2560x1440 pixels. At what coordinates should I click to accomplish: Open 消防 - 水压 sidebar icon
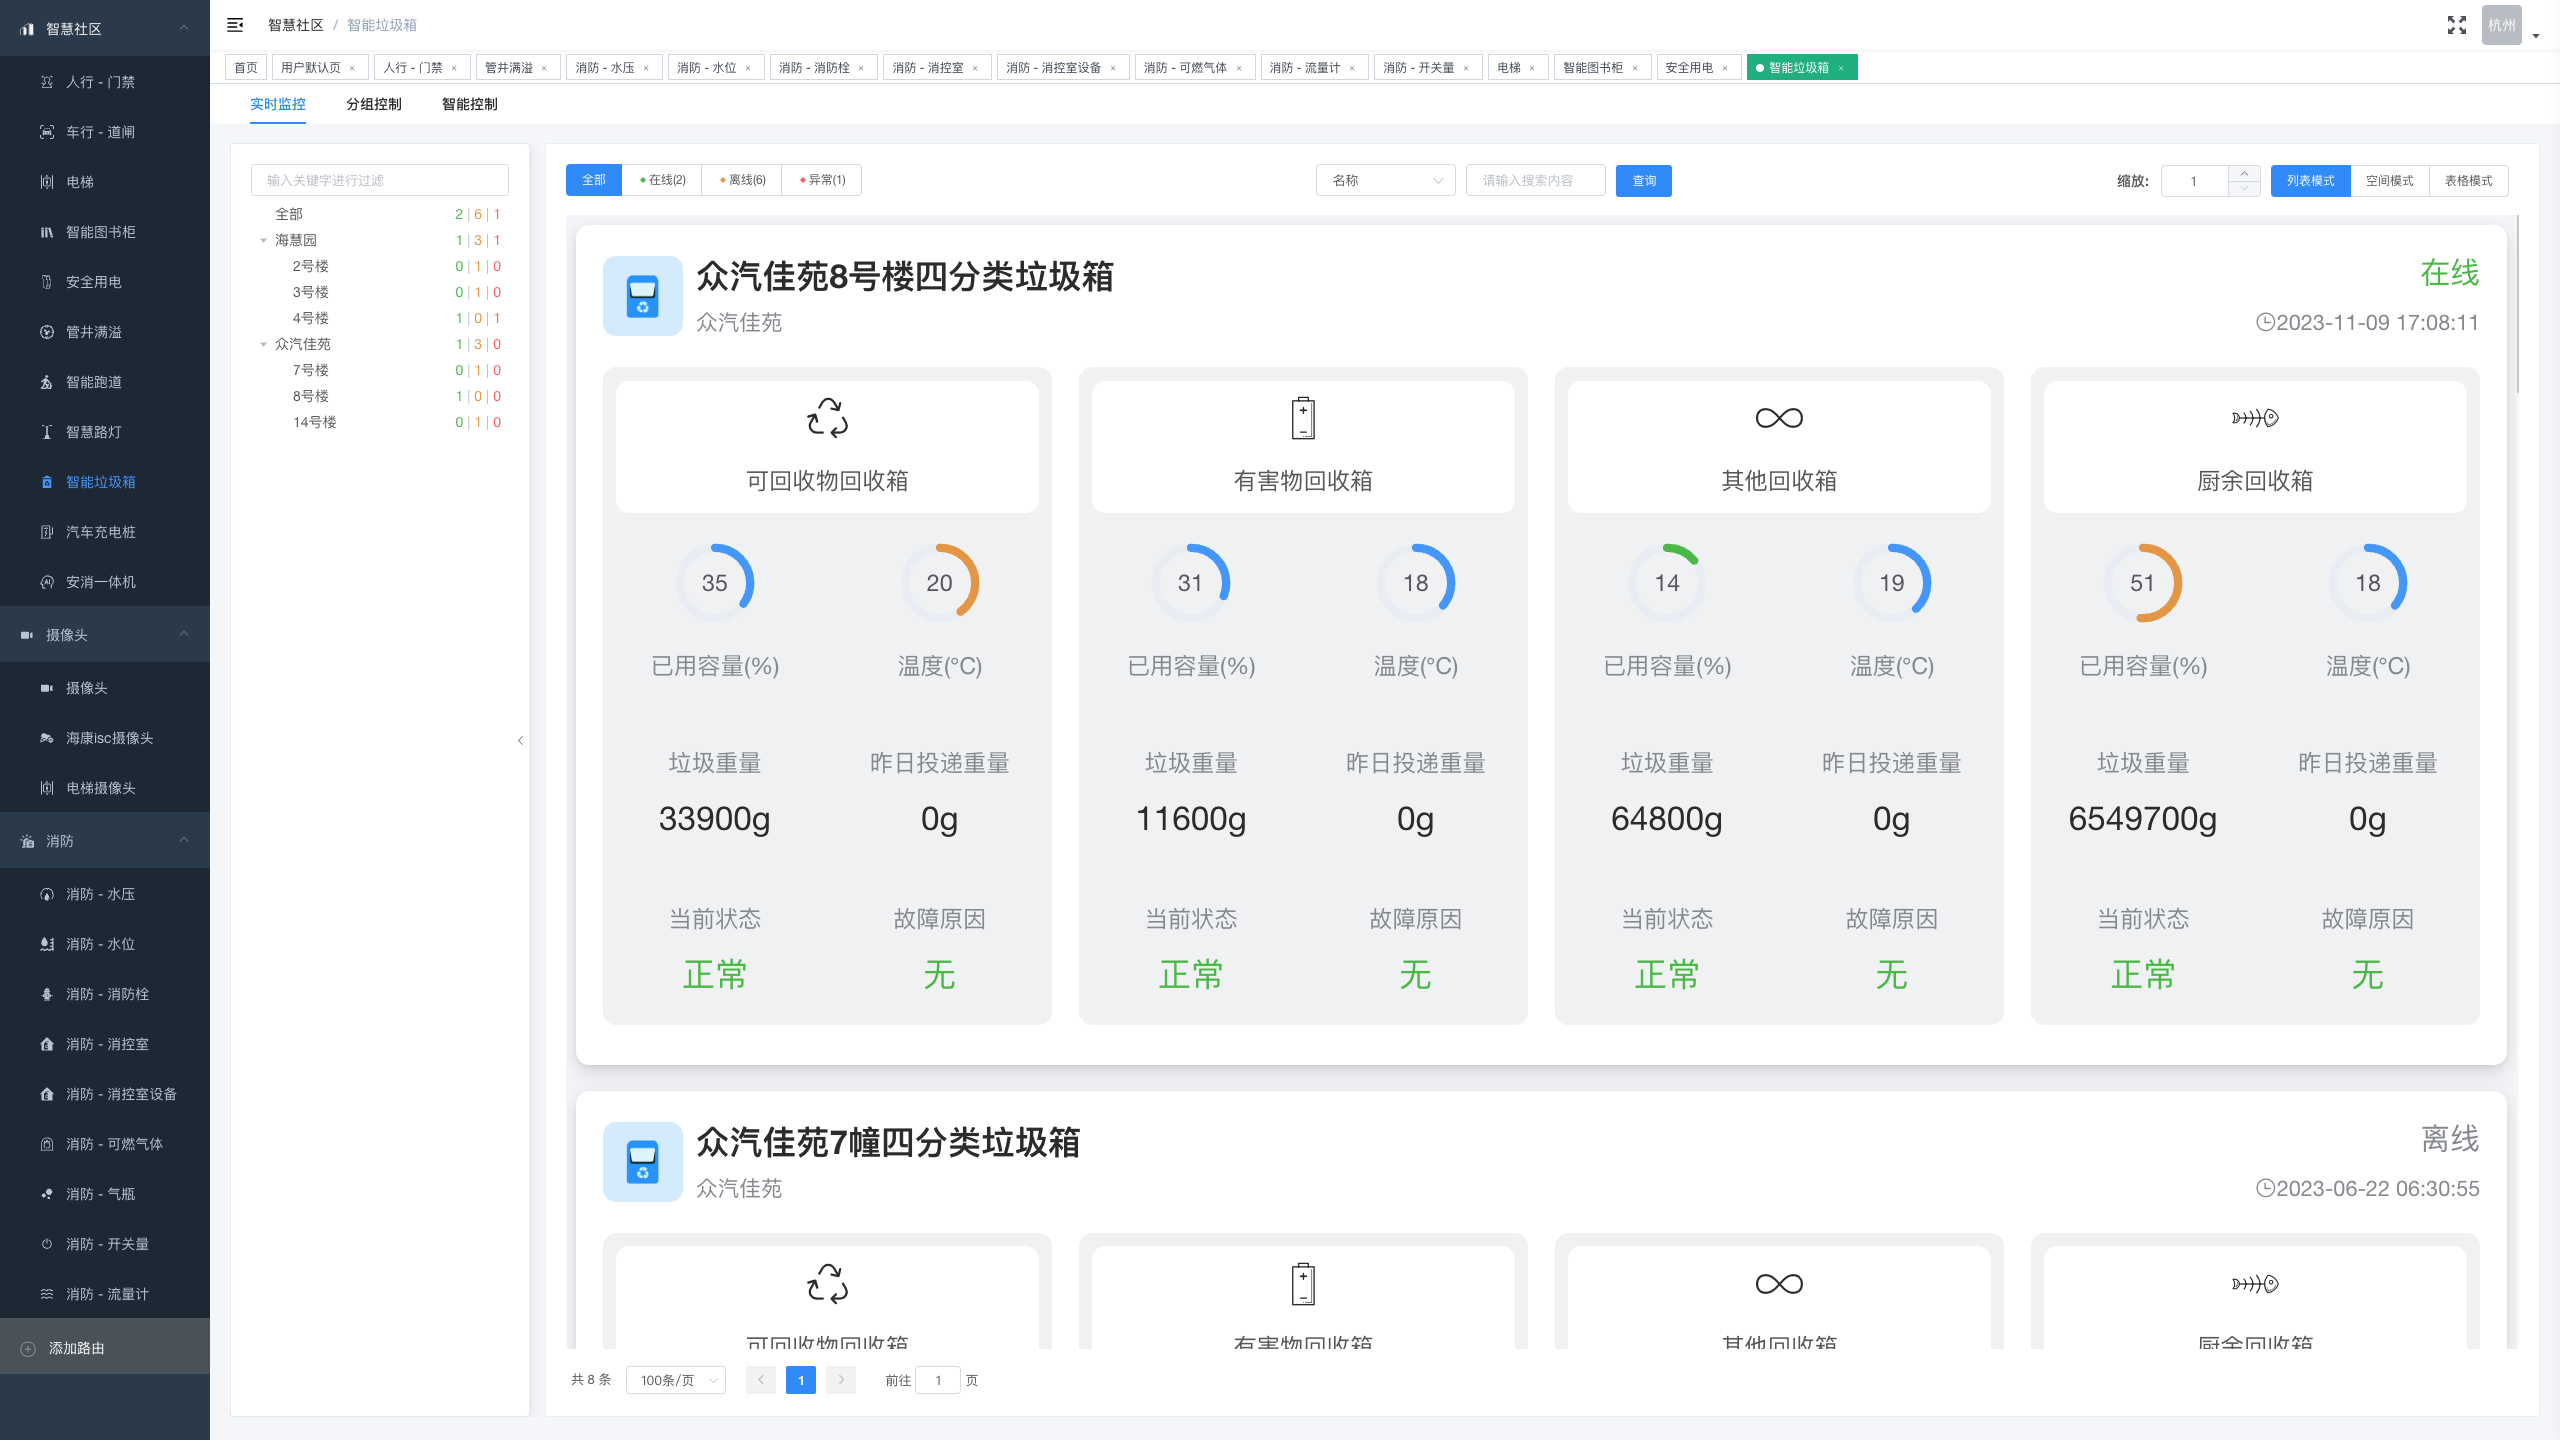(x=47, y=894)
